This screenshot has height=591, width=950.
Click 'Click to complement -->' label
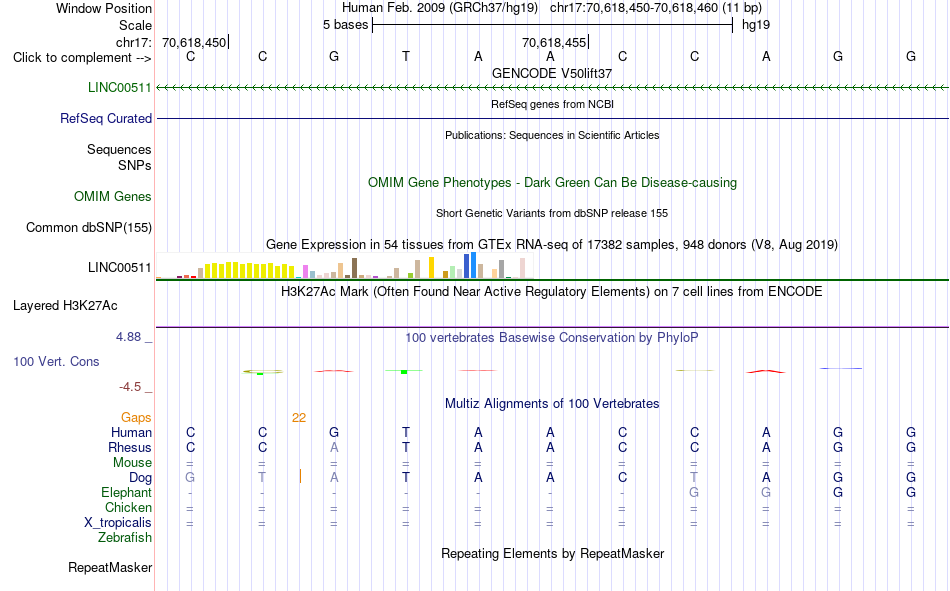pos(82,58)
